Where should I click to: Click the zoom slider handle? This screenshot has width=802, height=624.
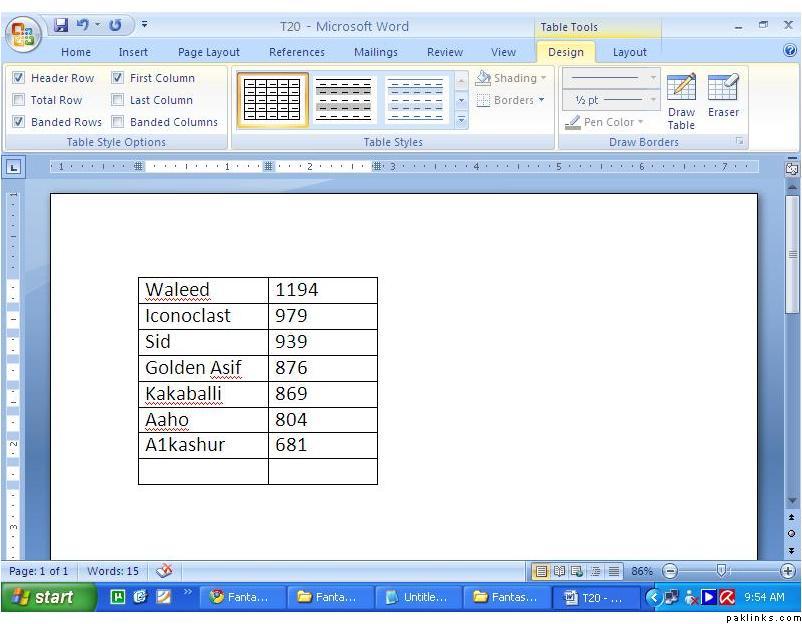click(721, 571)
